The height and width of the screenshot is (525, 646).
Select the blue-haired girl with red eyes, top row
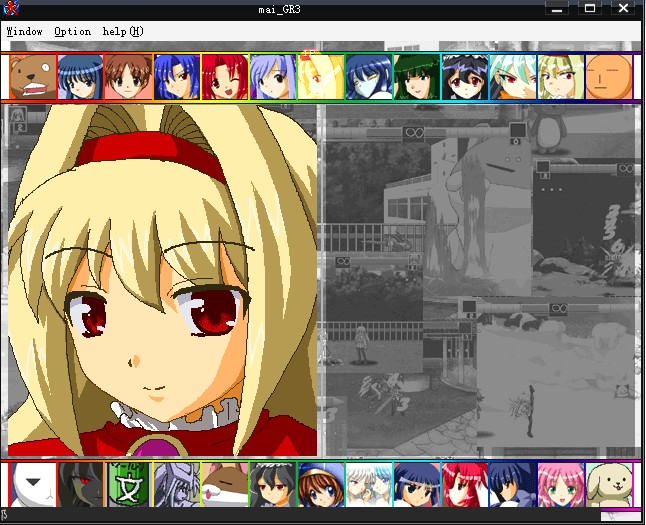pyautogui.click(x=177, y=77)
